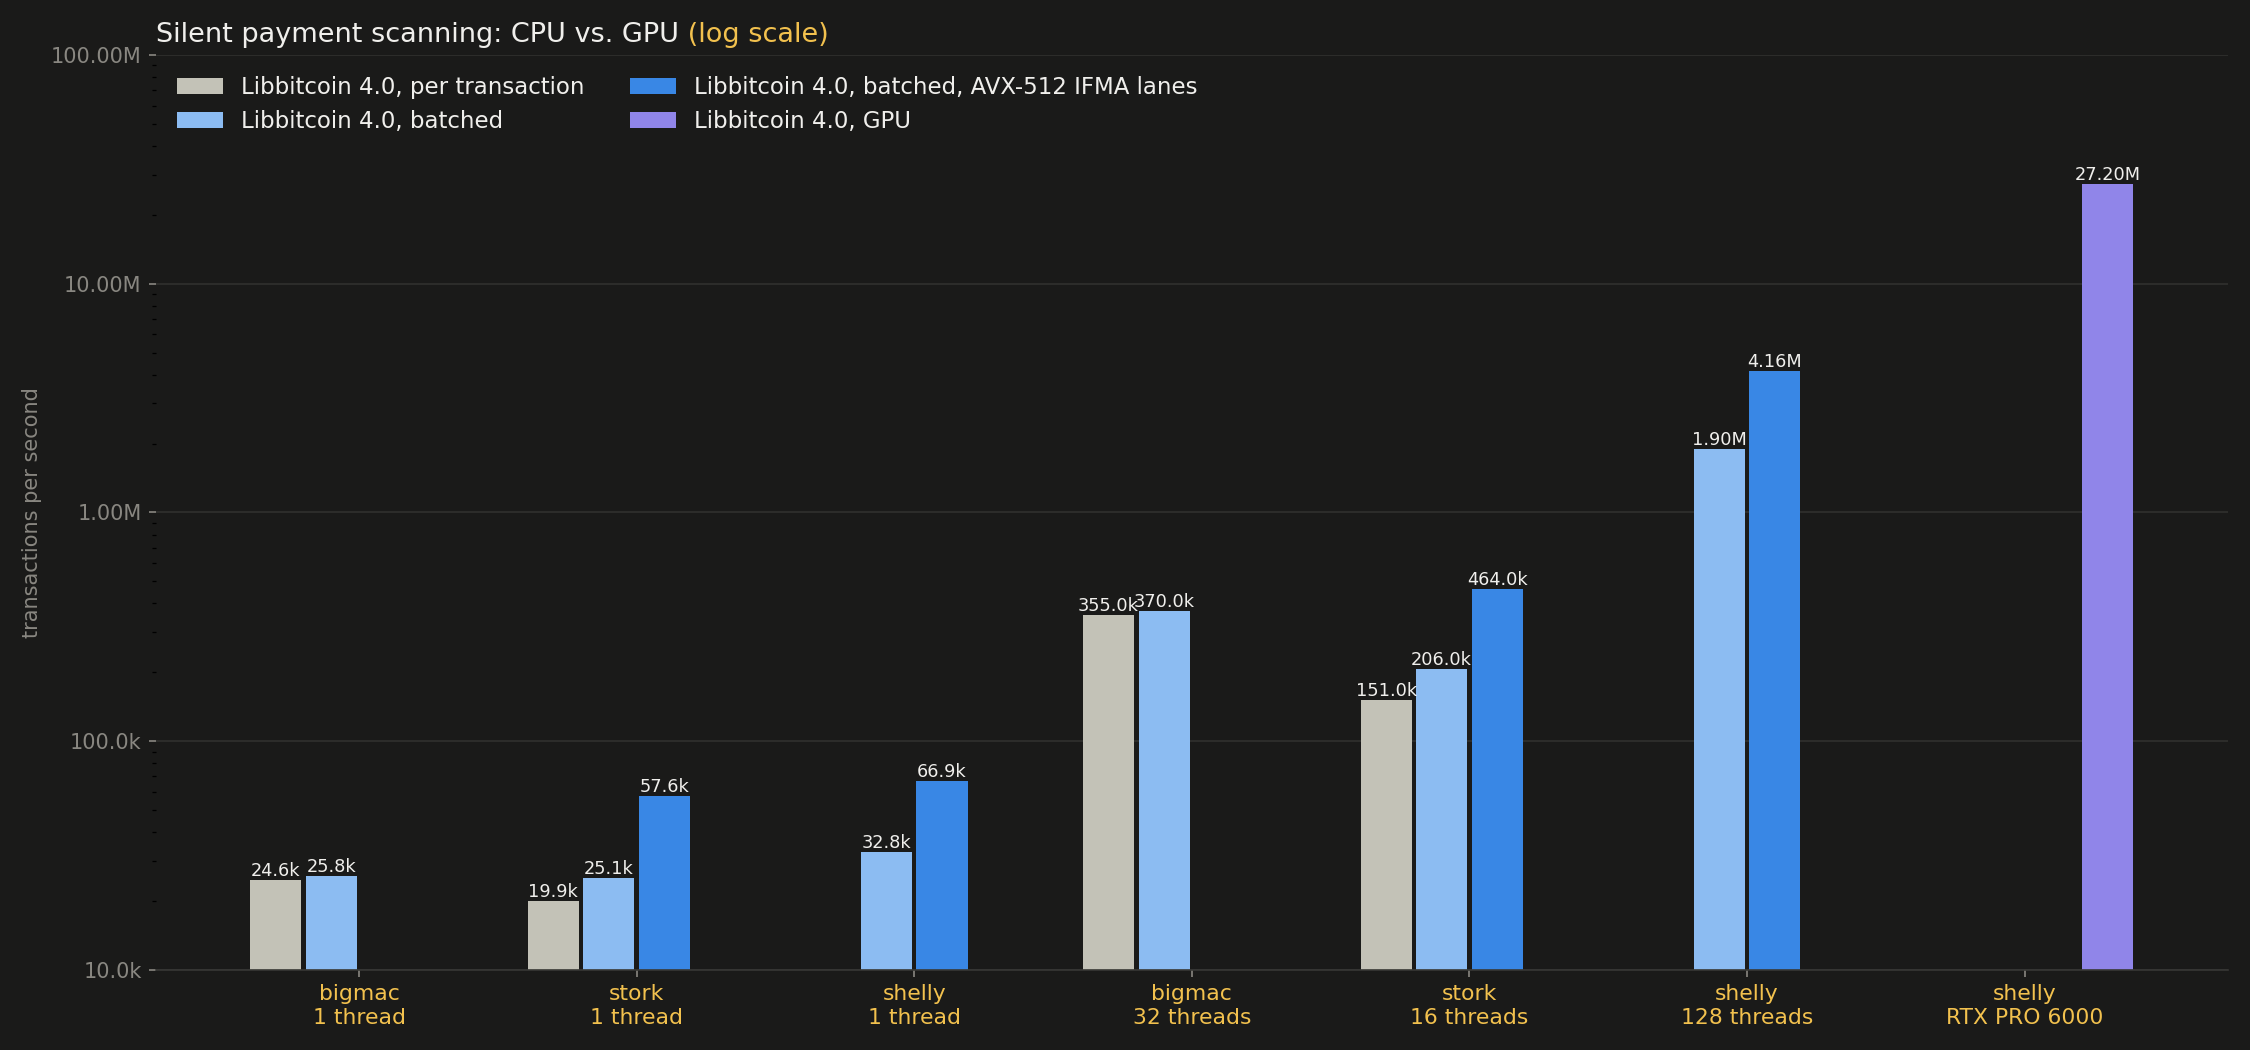Click the chart title "Silent payment scanning: CPU vs. GPU"

(x=417, y=33)
